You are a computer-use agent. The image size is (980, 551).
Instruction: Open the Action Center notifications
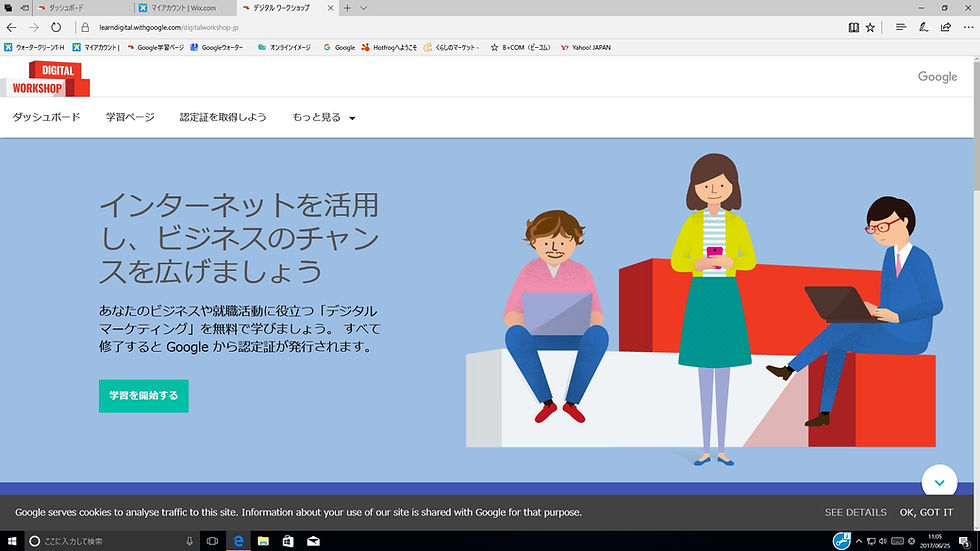965,541
